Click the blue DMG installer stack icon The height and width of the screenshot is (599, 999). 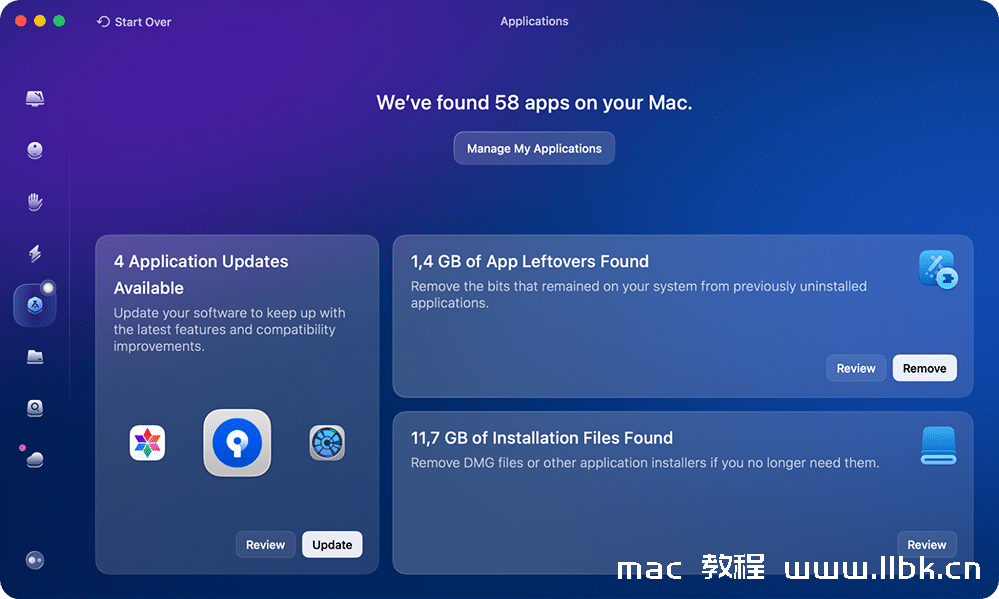[937, 445]
